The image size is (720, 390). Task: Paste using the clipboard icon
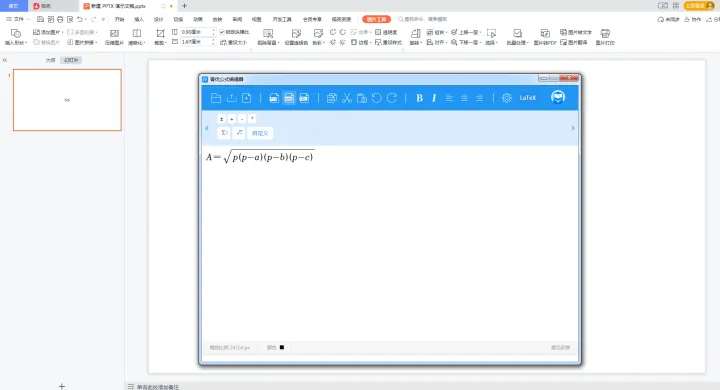[362, 98]
